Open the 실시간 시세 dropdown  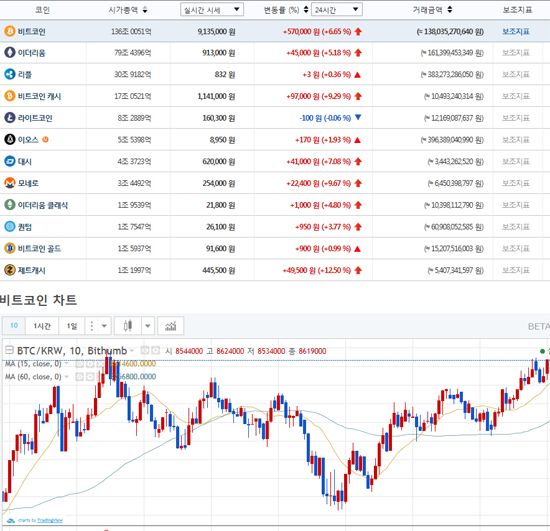click(x=212, y=10)
